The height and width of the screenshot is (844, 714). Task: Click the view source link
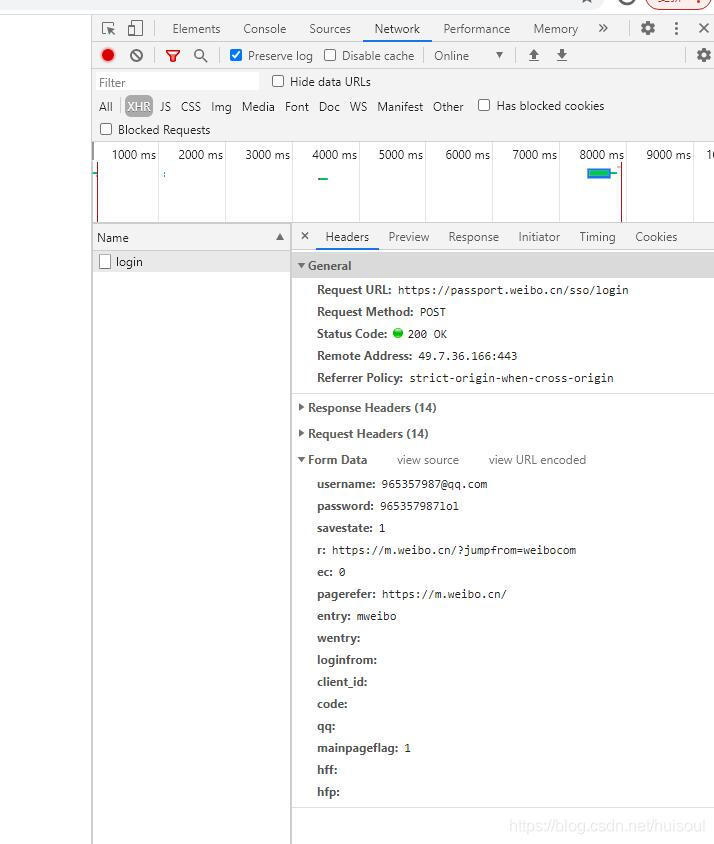coord(427,460)
